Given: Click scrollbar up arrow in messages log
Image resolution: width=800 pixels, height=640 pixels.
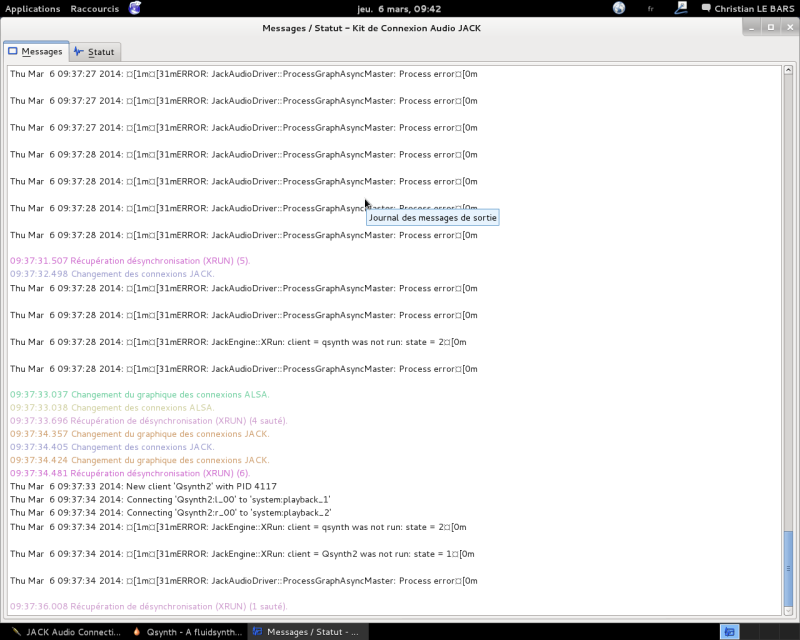Looking at the screenshot, I should coord(788,70).
